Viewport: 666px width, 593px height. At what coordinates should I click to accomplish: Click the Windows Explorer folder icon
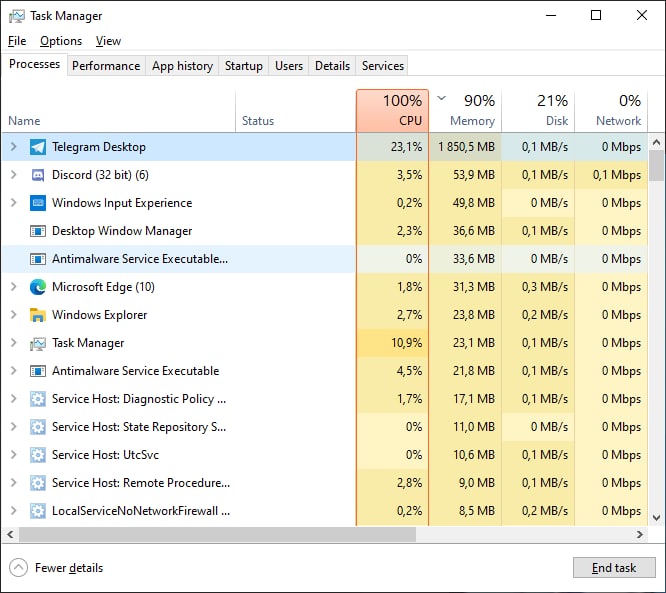click(x=38, y=315)
